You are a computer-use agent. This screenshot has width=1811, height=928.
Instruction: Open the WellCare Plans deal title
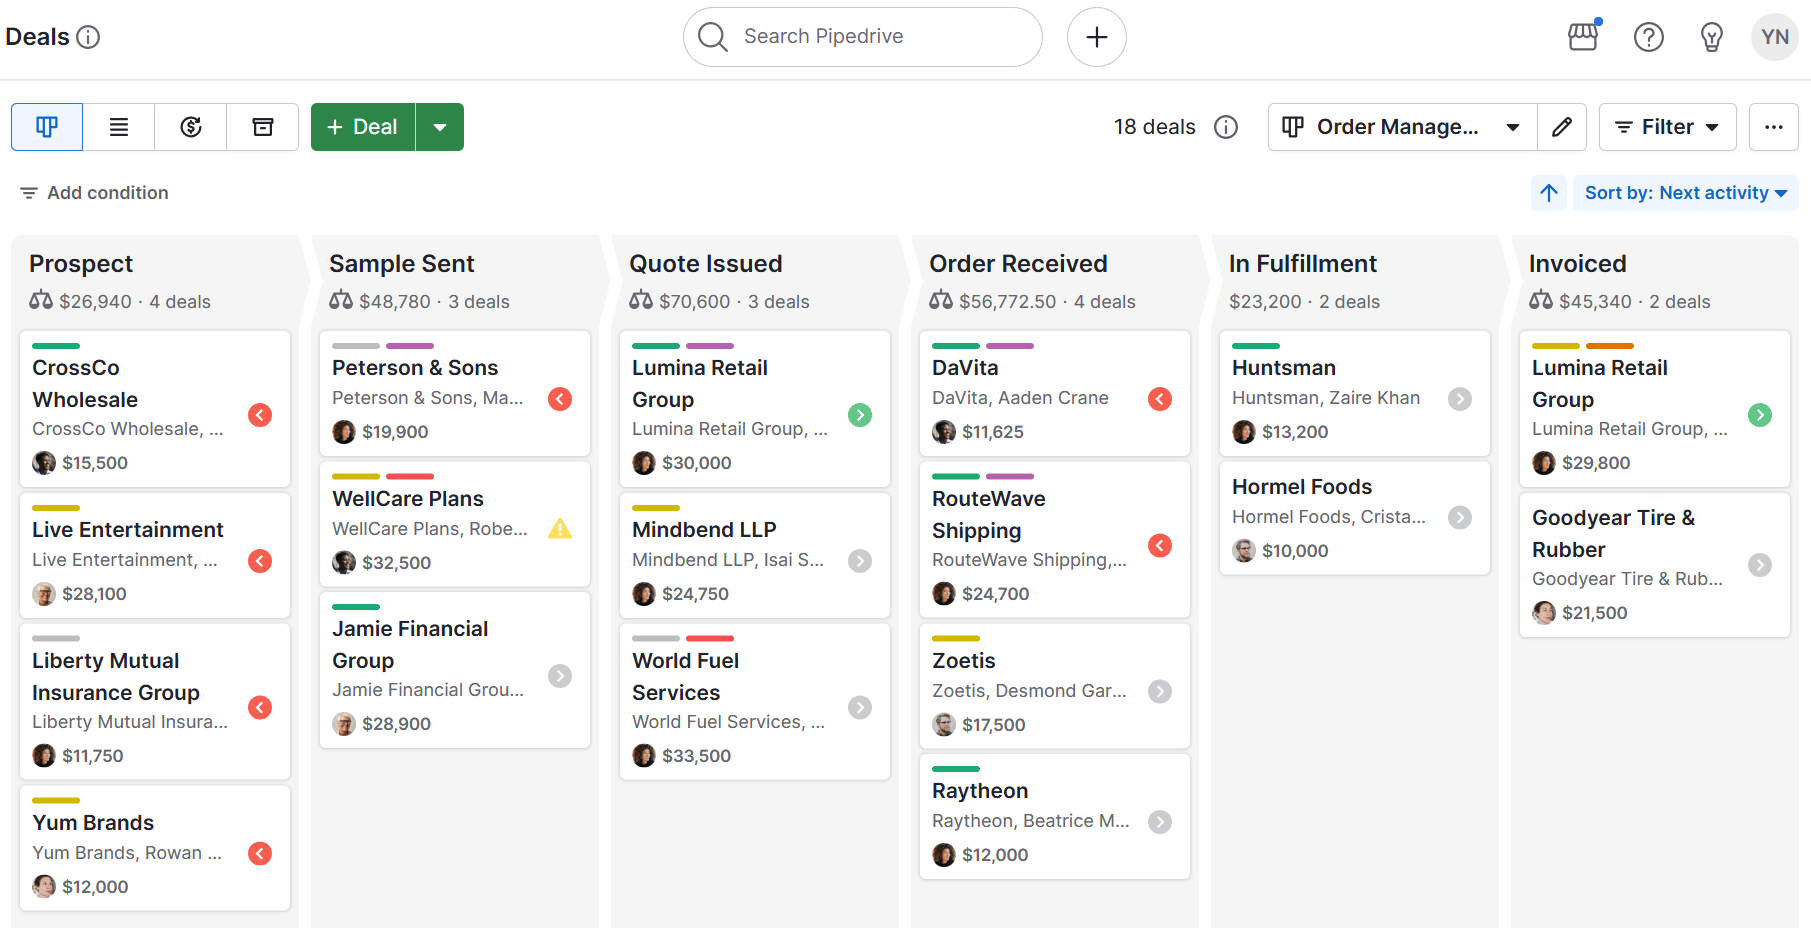pyautogui.click(x=408, y=499)
